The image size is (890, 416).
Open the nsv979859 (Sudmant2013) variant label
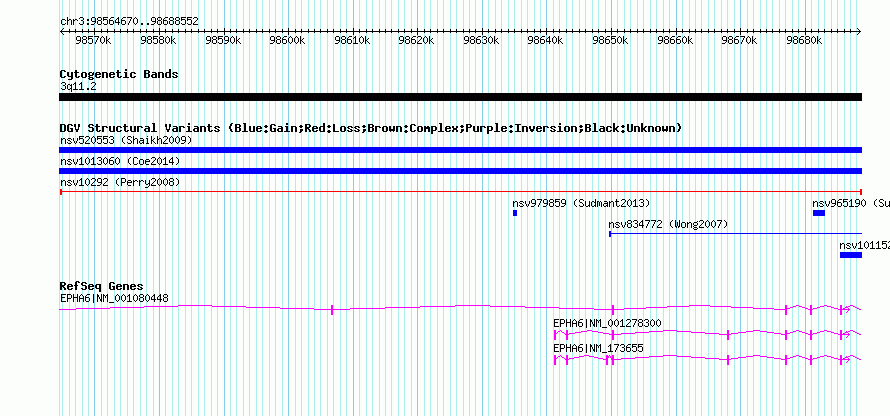click(x=581, y=203)
